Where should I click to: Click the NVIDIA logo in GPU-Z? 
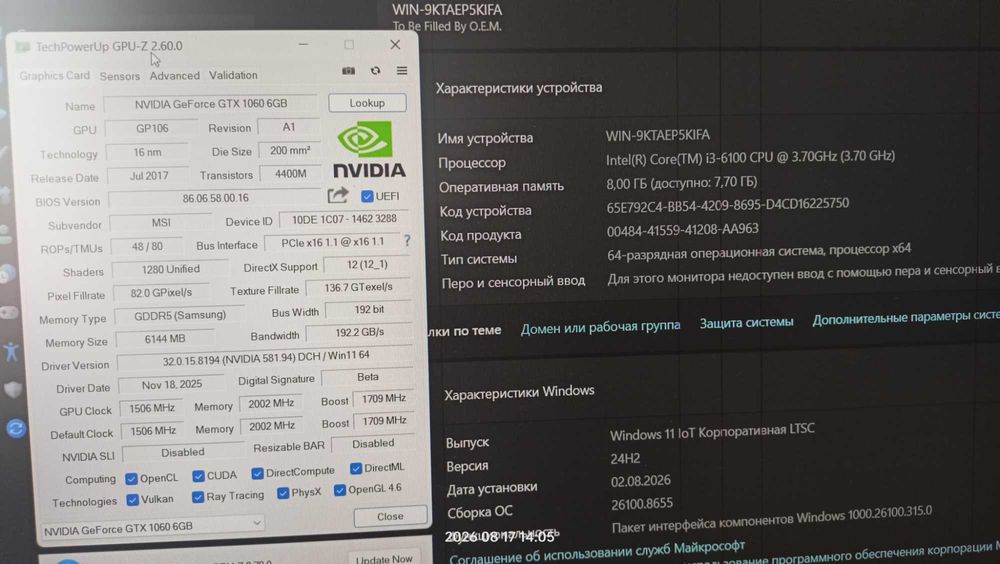(x=369, y=150)
